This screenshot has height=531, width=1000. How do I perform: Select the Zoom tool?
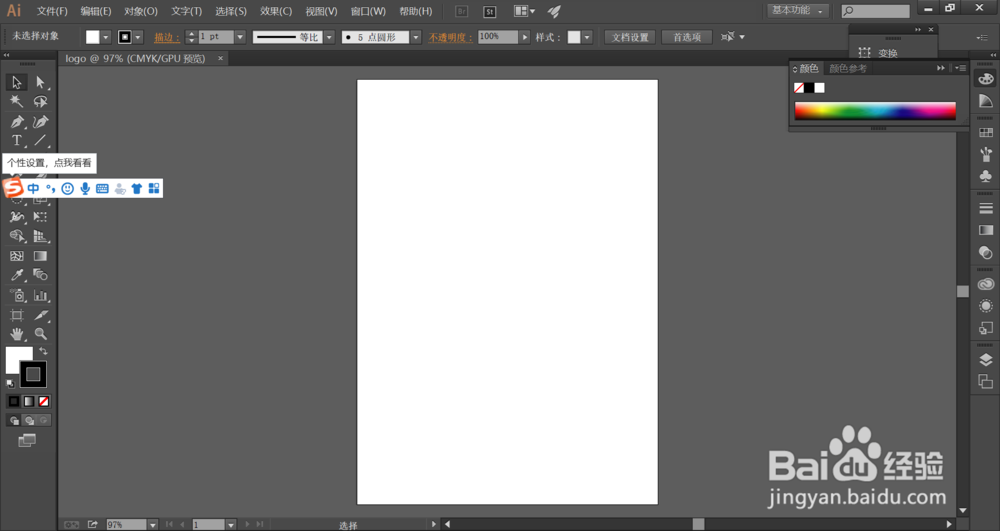coord(40,333)
